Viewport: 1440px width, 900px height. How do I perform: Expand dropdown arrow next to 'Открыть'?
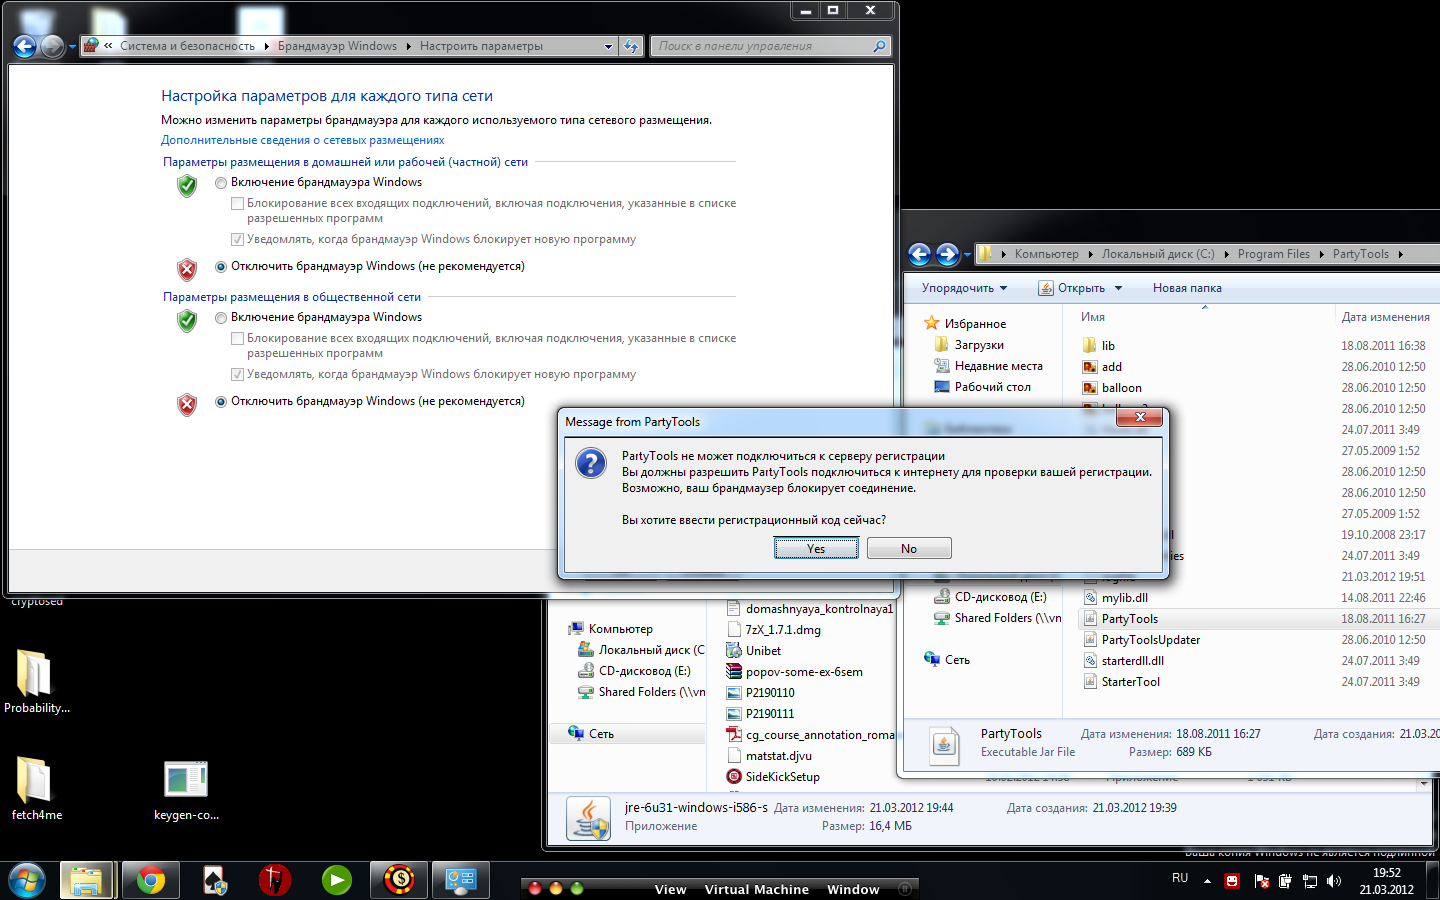click(1118, 288)
